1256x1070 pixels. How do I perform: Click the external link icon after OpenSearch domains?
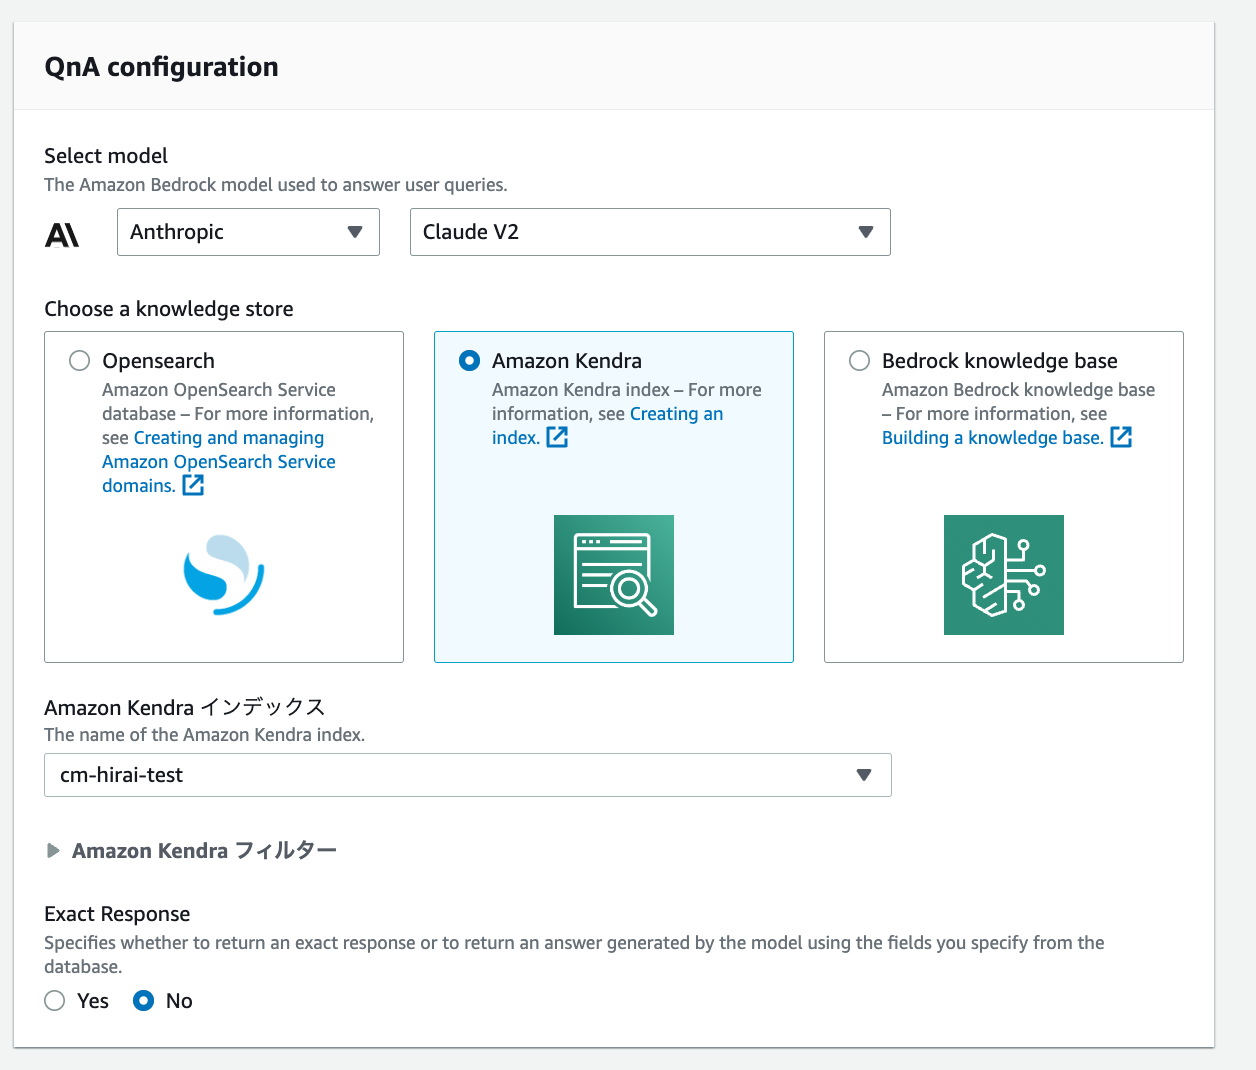tap(193, 485)
